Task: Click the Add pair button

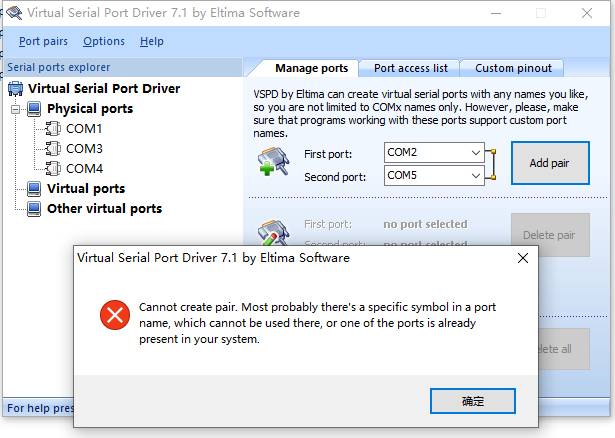Action: click(x=550, y=163)
